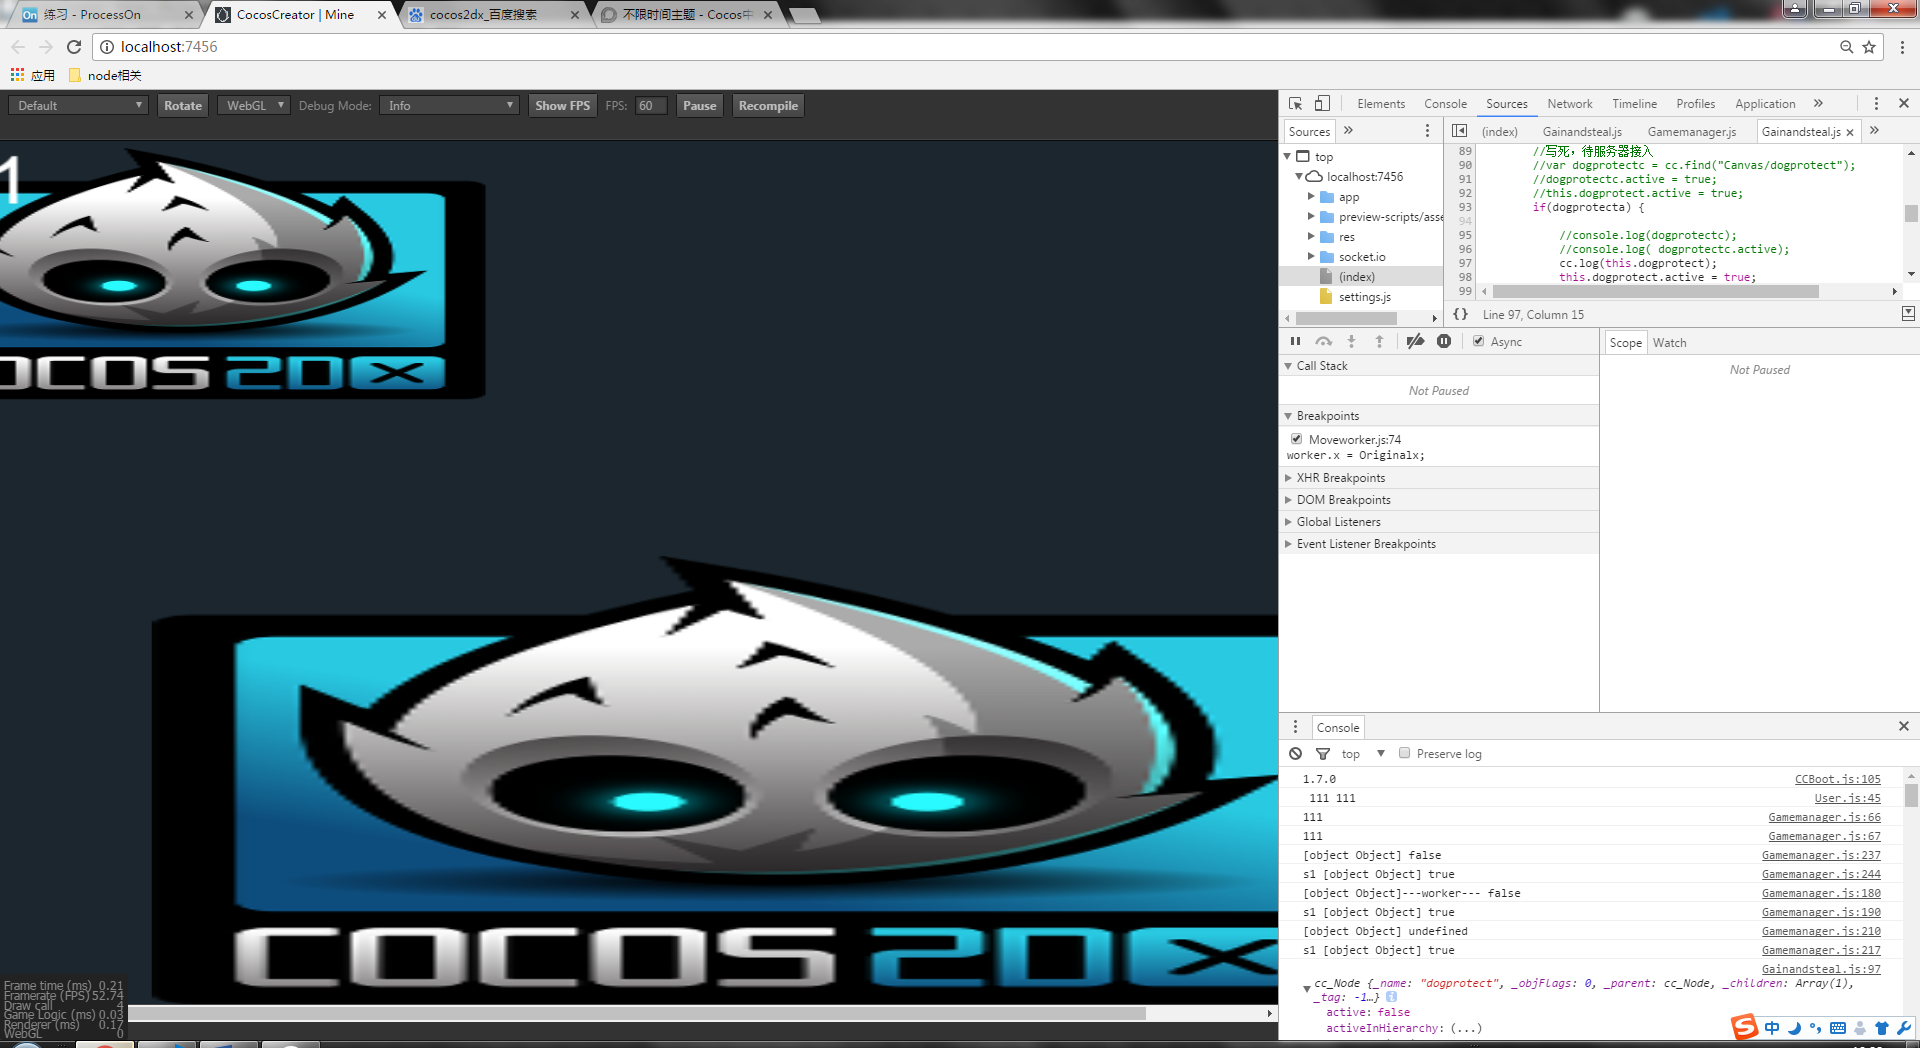This screenshot has height=1048, width=1920.
Task: Open the CCBoot.js:105 source link
Action: point(1837,779)
